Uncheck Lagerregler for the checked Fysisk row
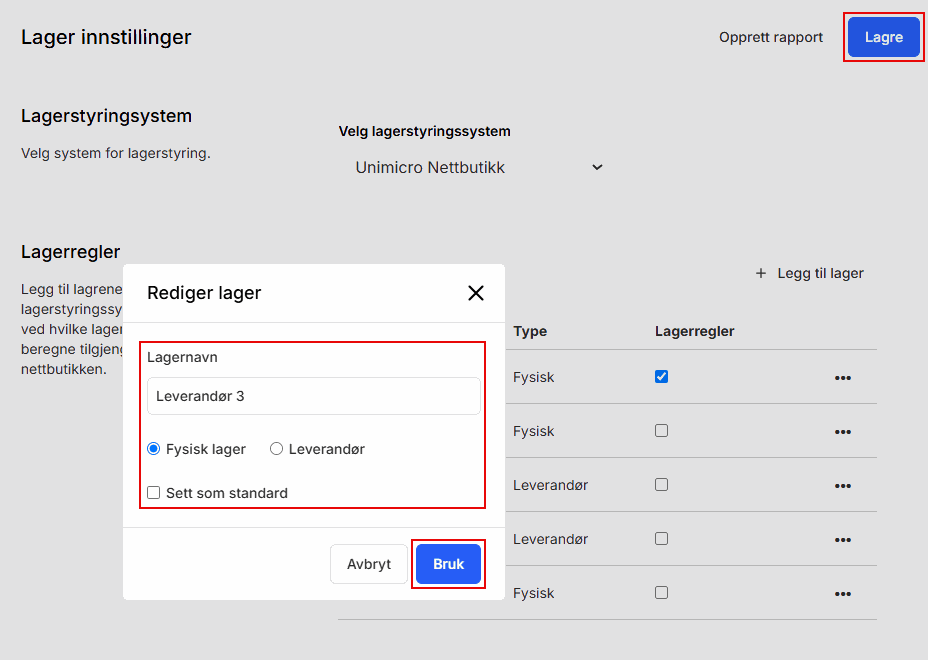 tap(661, 377)
